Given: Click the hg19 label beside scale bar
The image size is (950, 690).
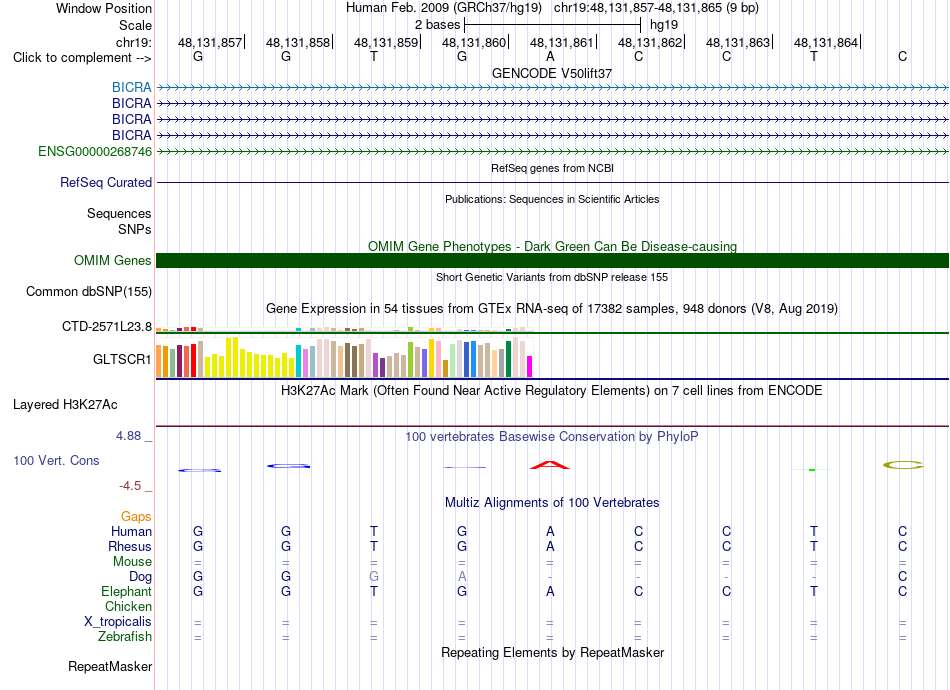Looking at the screenshot, I should [x=664, y=25].
